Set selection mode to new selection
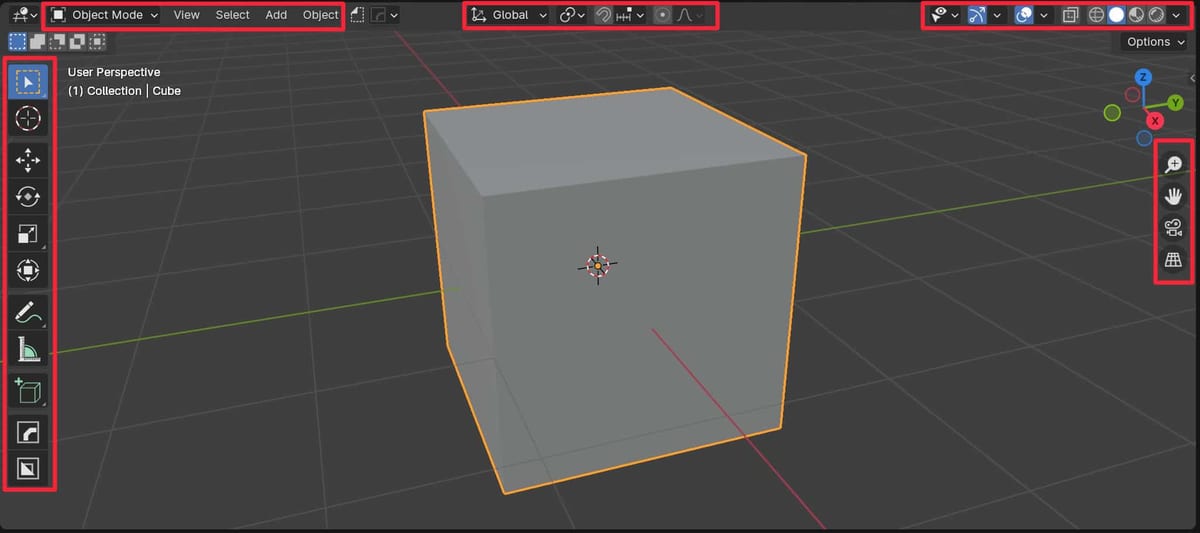Viewport: 1200px width, 533px height. pyautogui.click(x=17, y=42)
